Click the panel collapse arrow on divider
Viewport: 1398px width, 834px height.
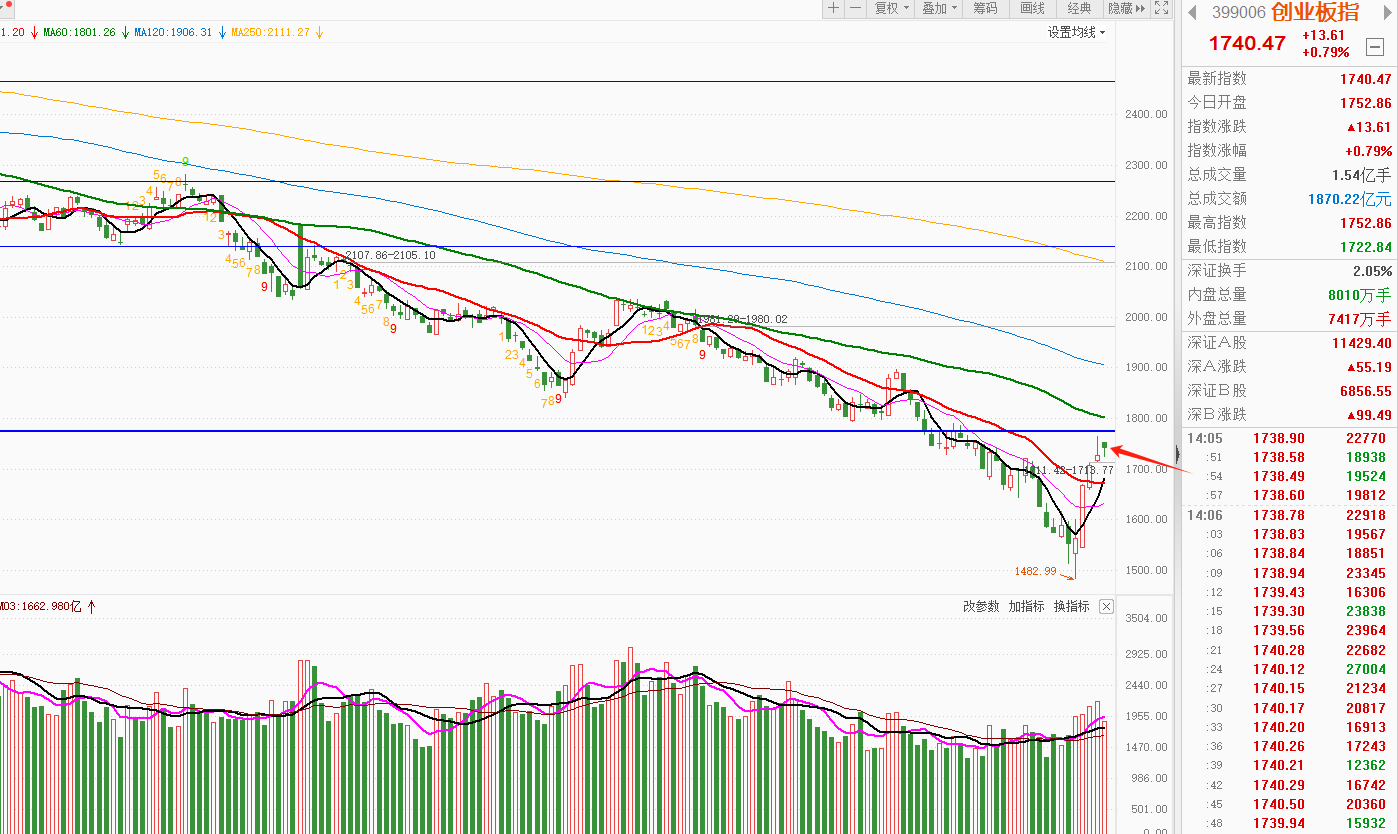1177,453
